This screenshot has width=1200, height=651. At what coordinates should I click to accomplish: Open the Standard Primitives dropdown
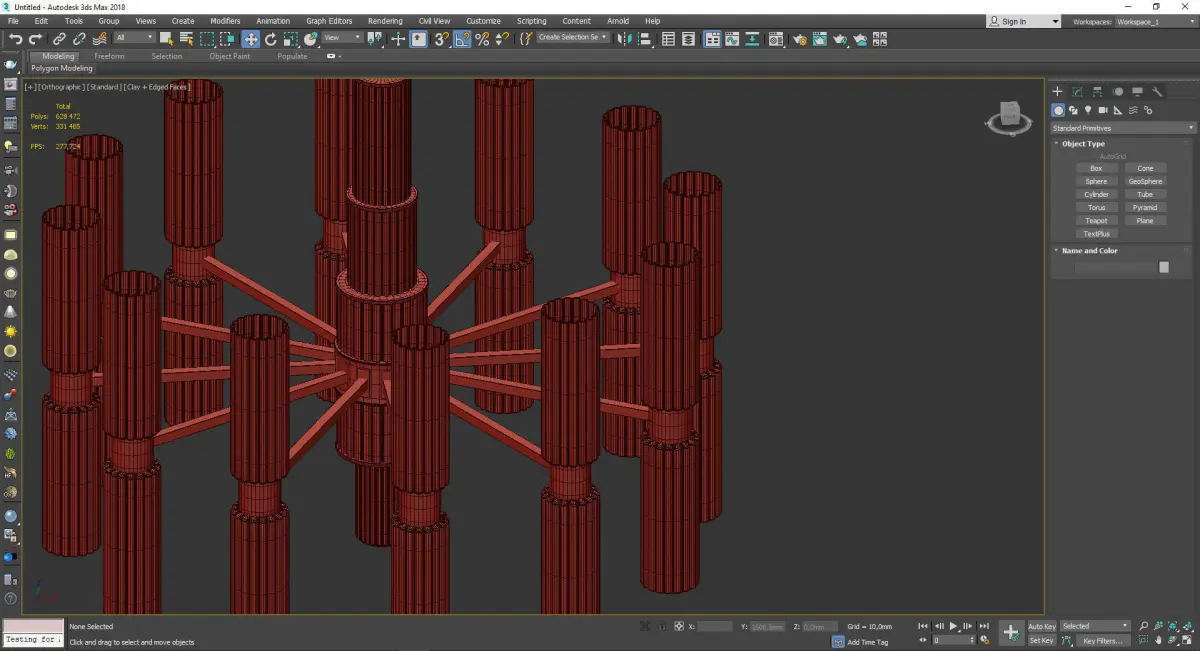coord(1122,128)
